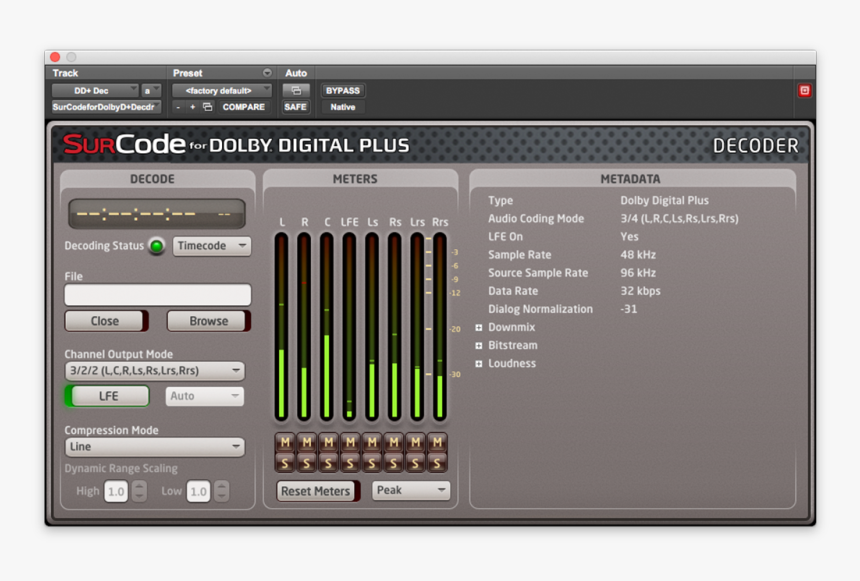Image resolution: width=860 pixels, height=581 pixels.
Task: Click Reset Meters button
Action: tap(318, 491)
